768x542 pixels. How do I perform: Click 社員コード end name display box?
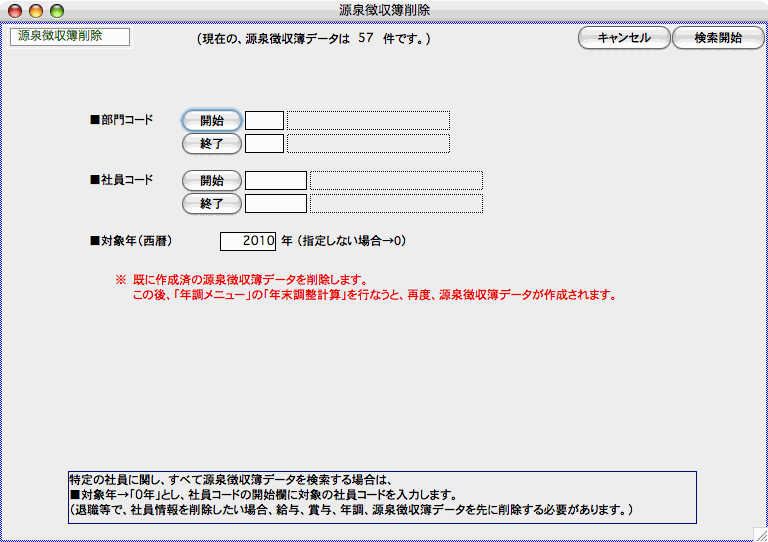(396, 204)
